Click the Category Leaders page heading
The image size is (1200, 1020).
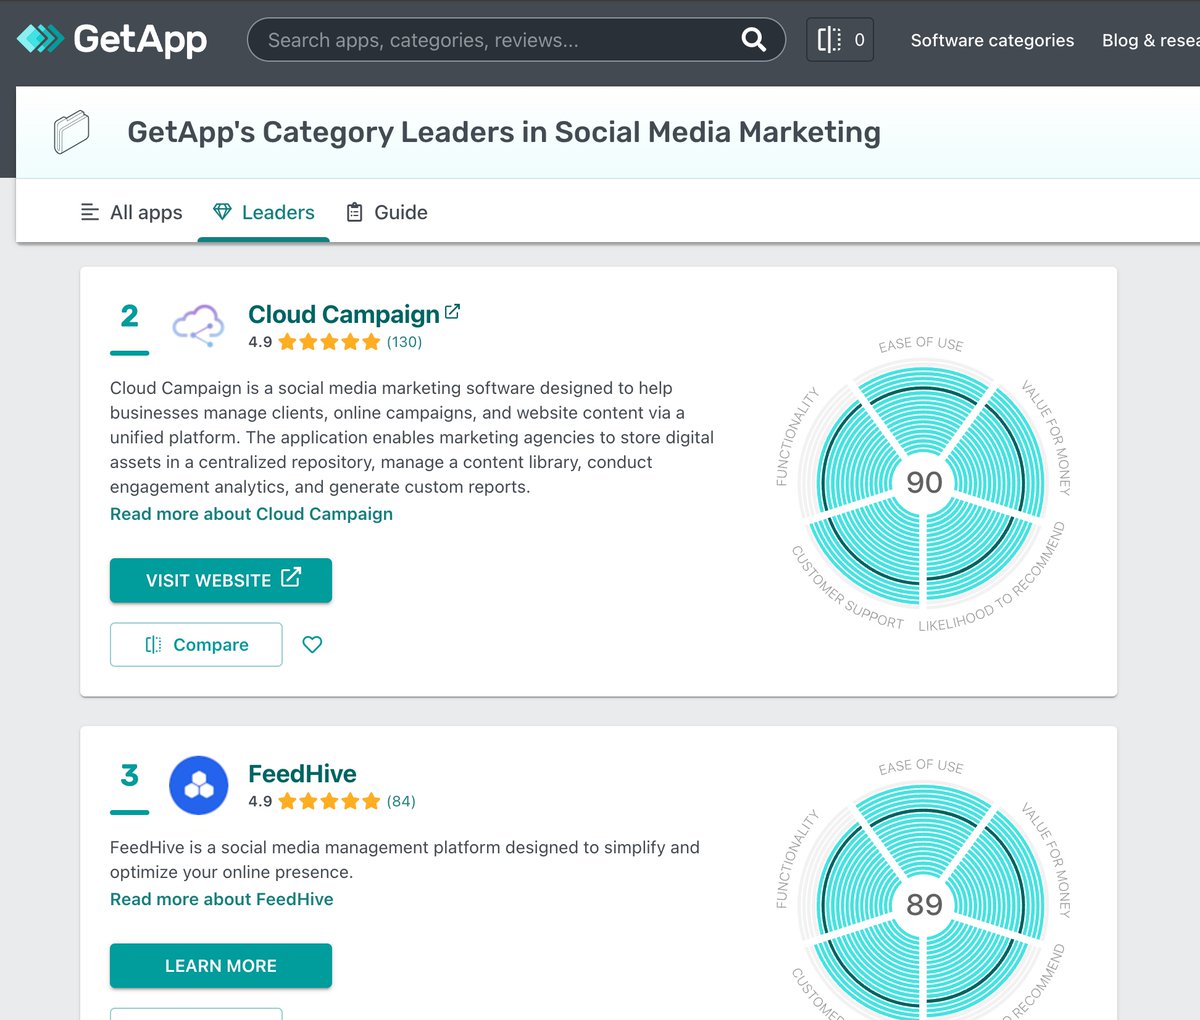click(504, 132)
